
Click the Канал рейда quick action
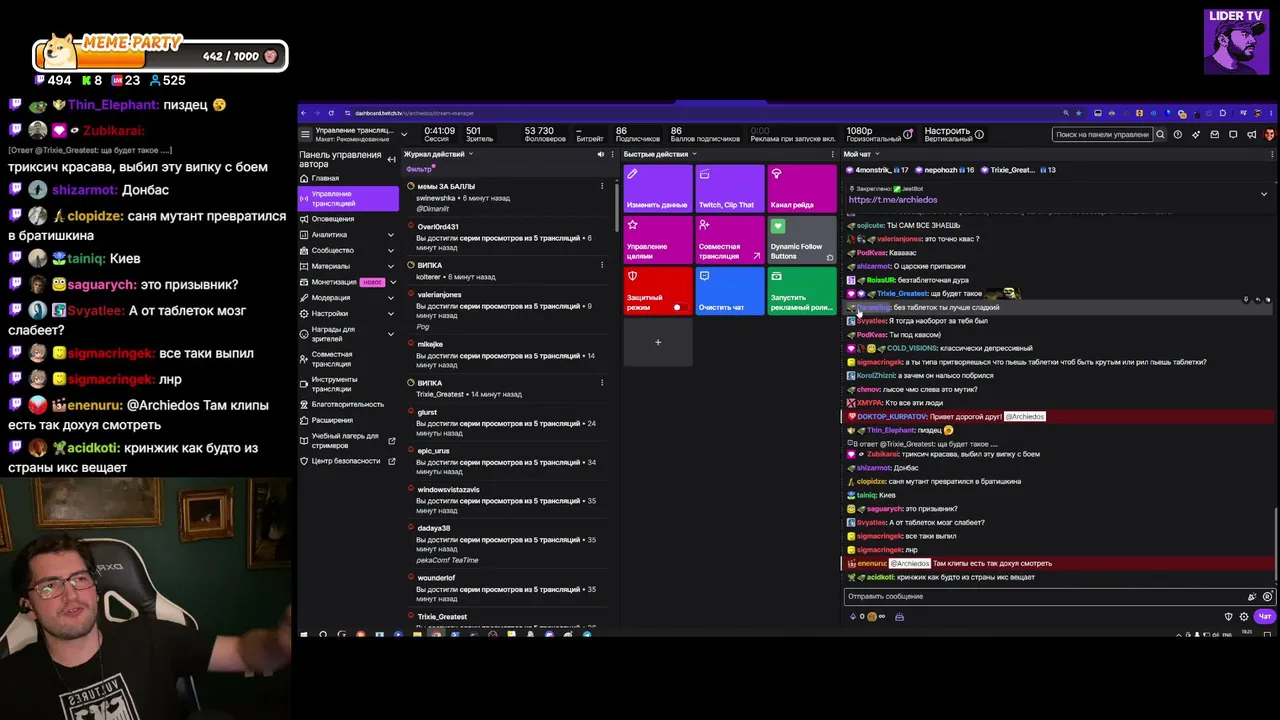coord(802,188)
